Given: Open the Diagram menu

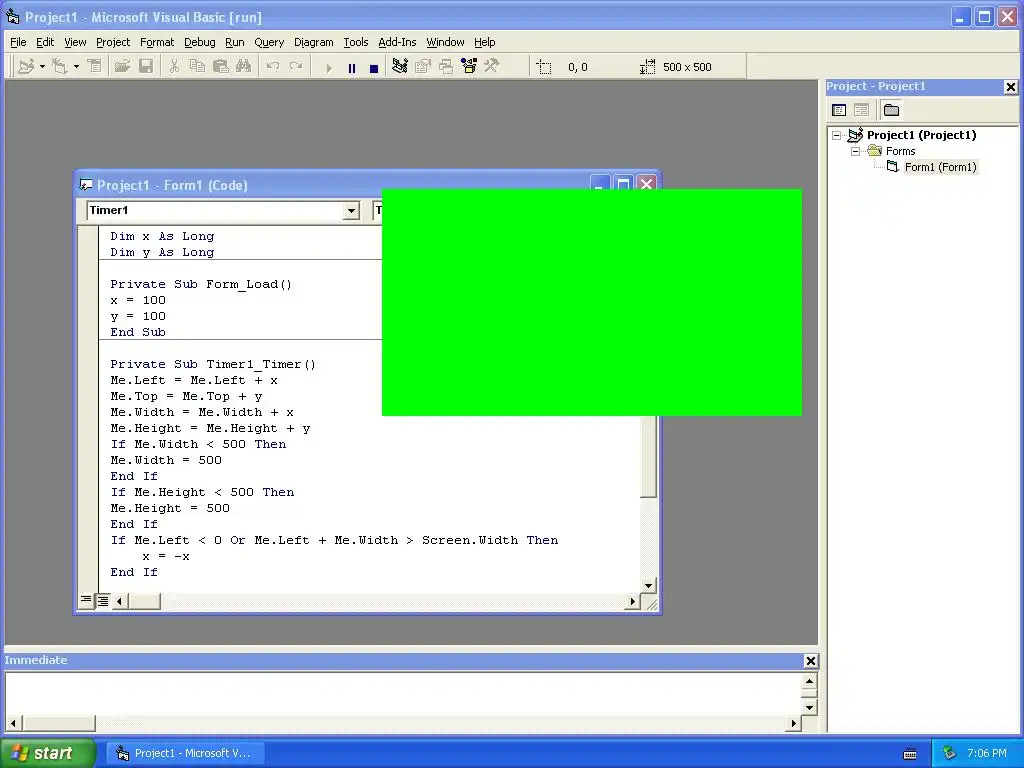Looking at the screenshot, I should (x=313, y=42).
